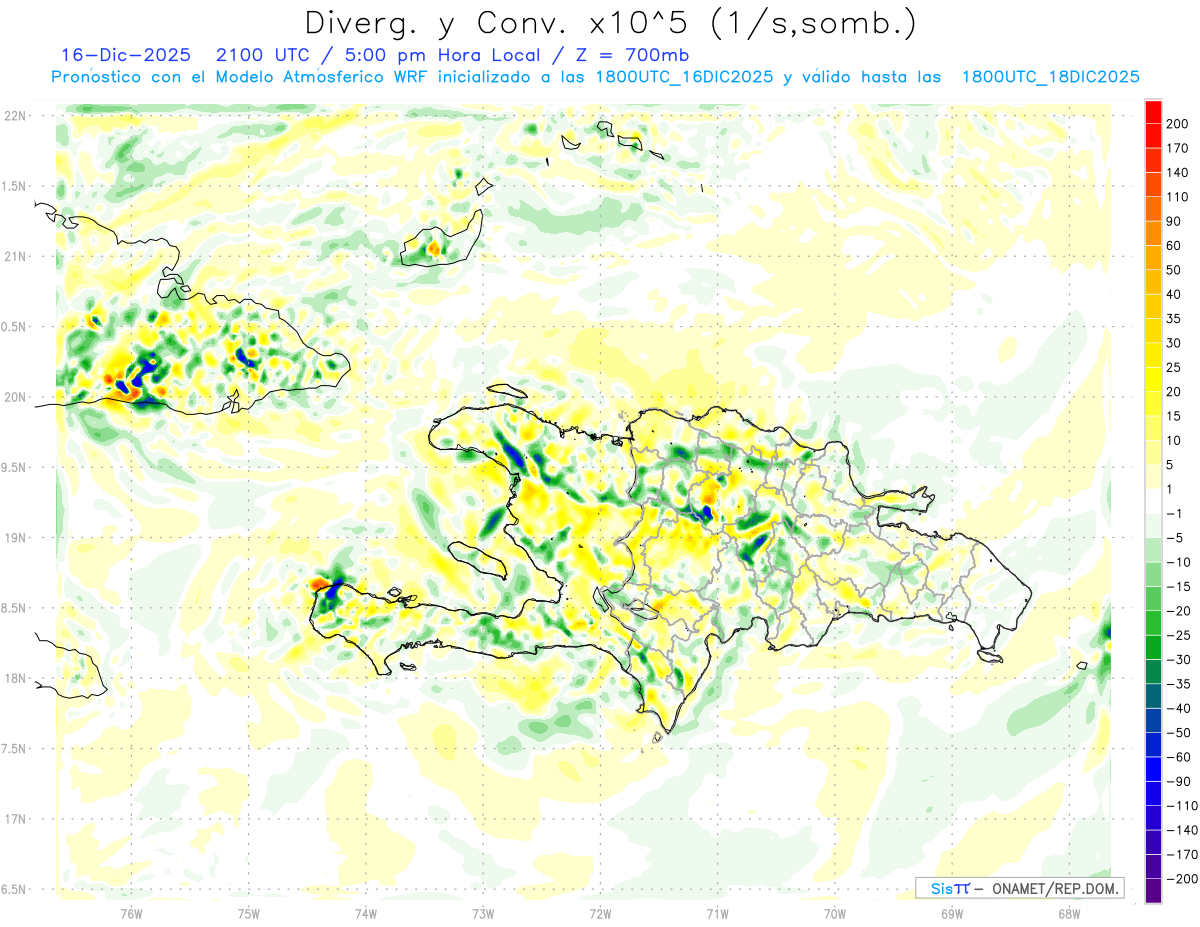Select the purple bottom swatch below -200
Screen dimensions: 1200x927
coord(1153,890)
